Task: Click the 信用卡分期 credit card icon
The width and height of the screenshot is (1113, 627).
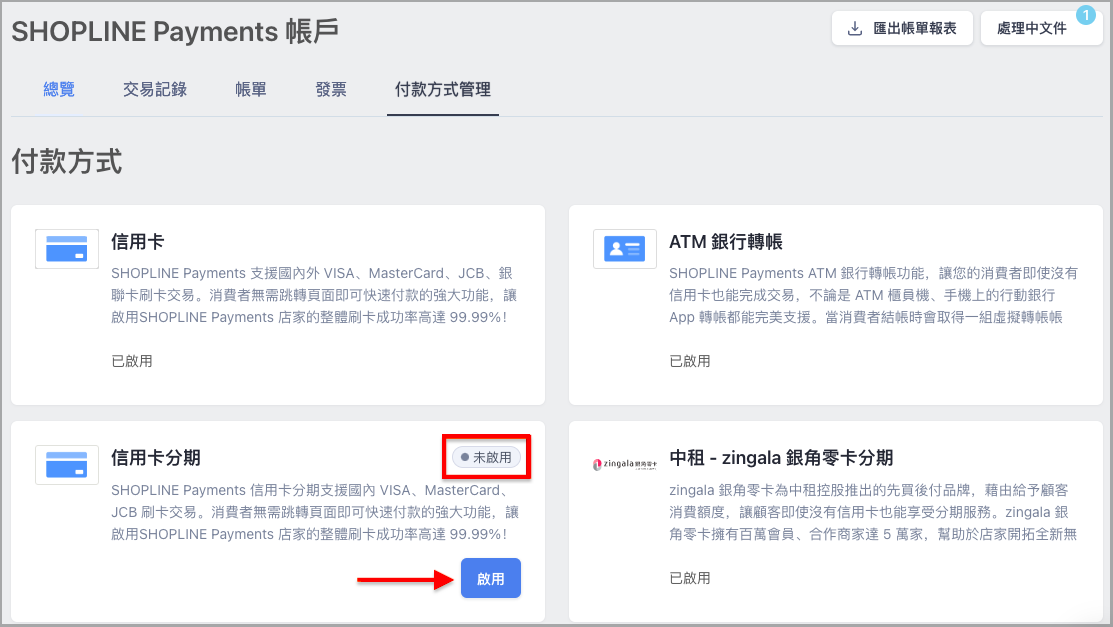Action: [x=66, y=464]
